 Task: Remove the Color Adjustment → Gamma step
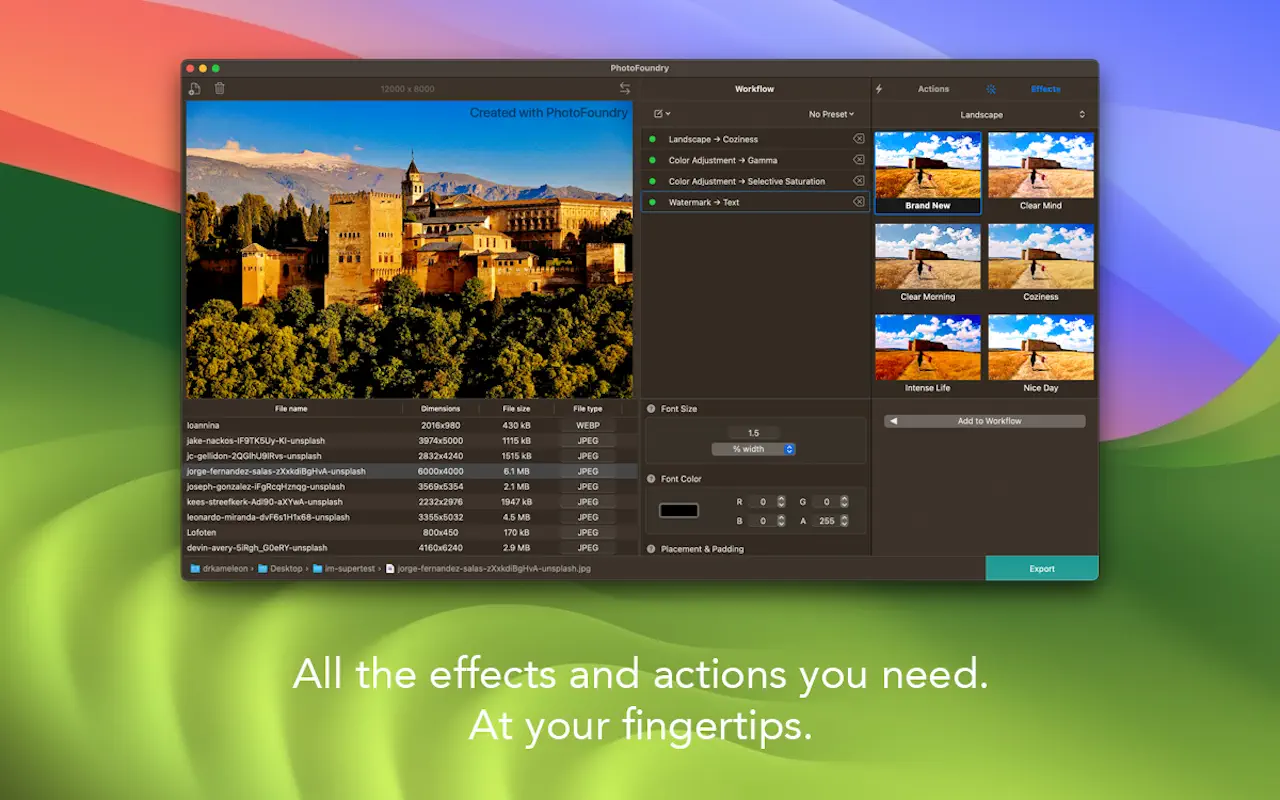[x=858, y=160]
